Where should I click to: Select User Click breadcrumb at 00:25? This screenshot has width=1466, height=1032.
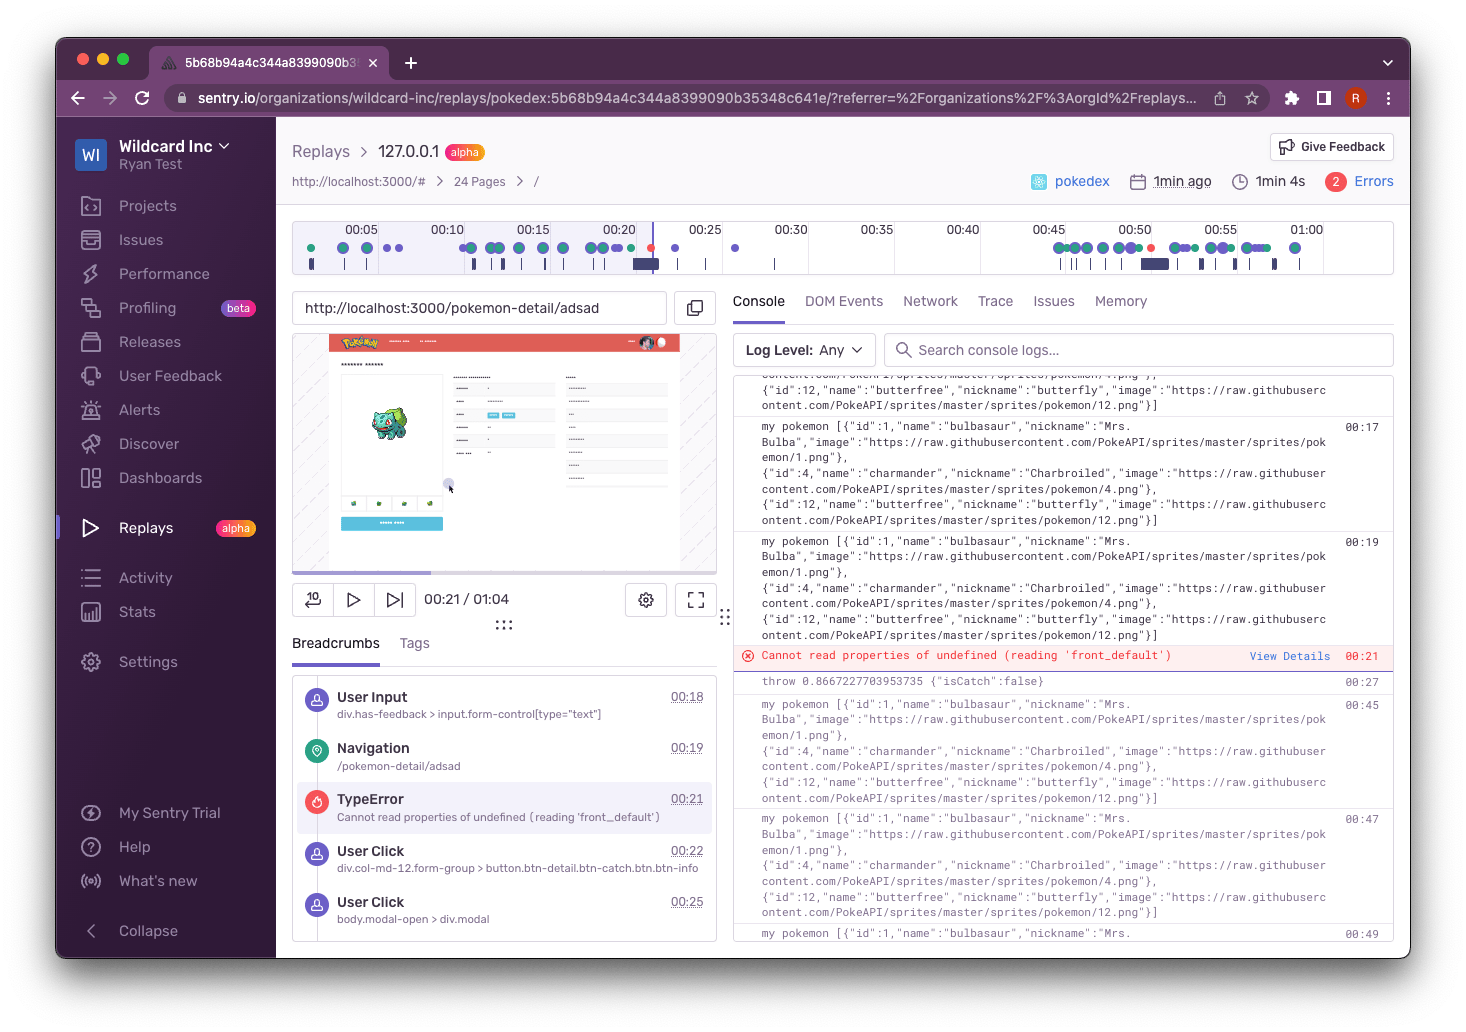tap(504, 910)
